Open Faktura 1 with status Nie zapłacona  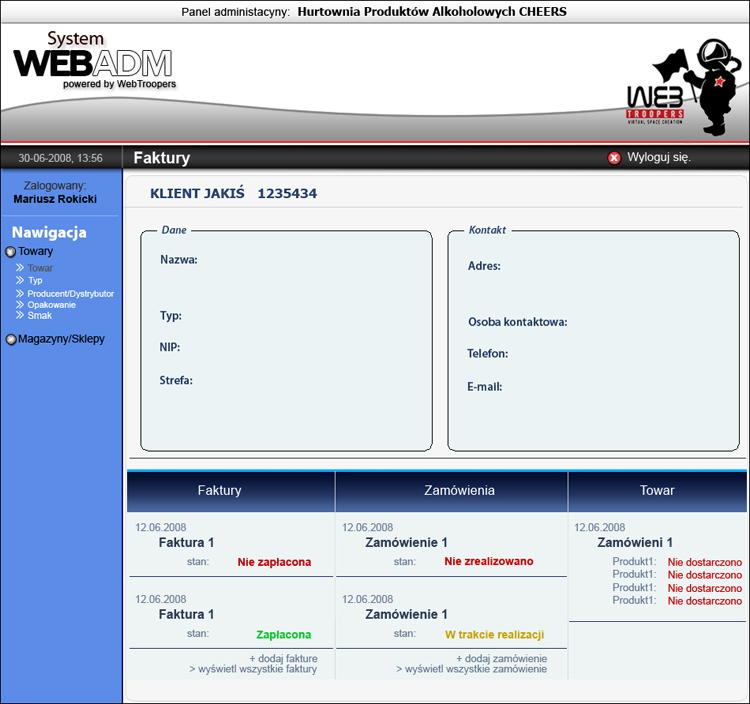(186, 543)
